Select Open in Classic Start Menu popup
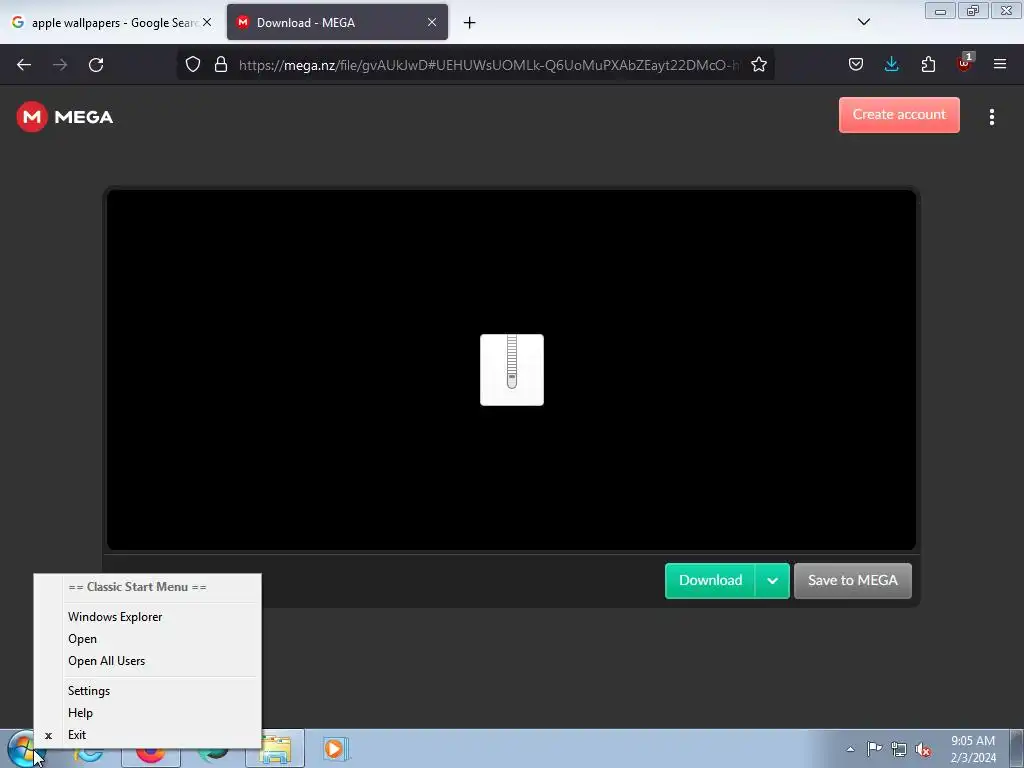 148,639
